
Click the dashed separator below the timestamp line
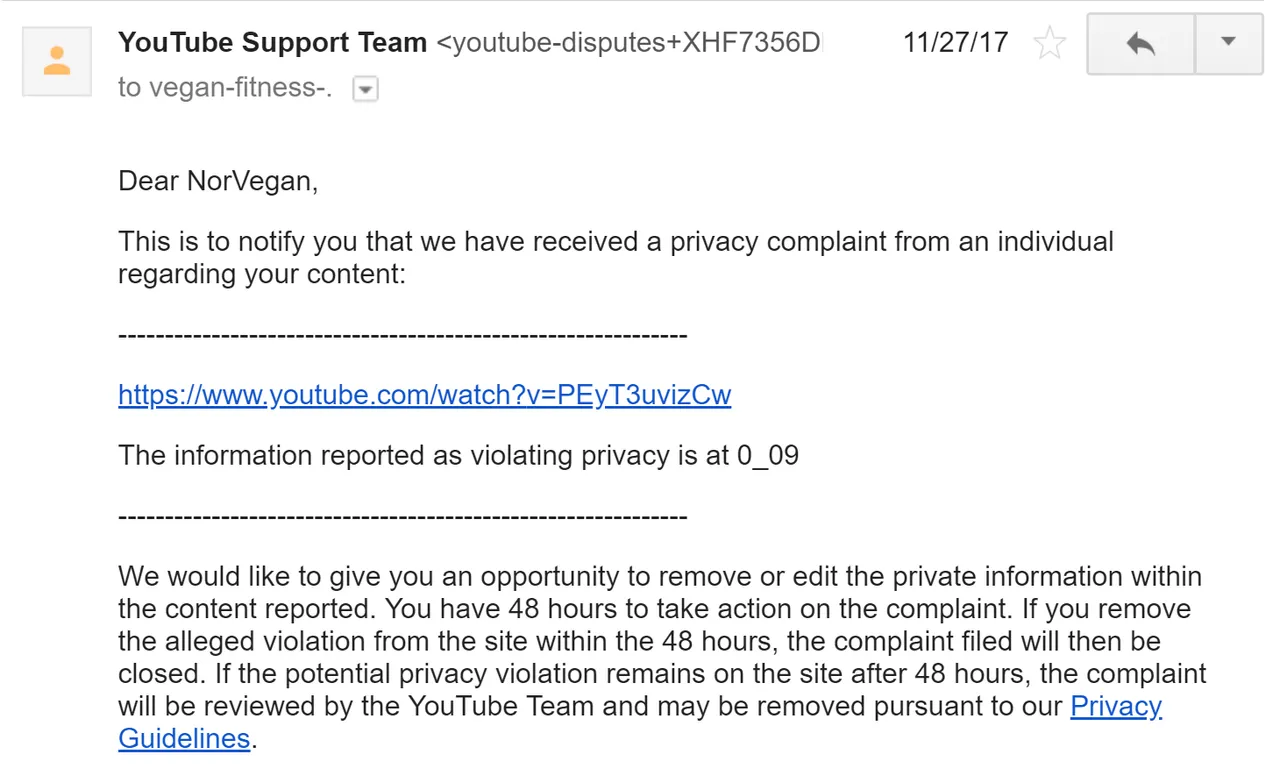click(402, 517)
